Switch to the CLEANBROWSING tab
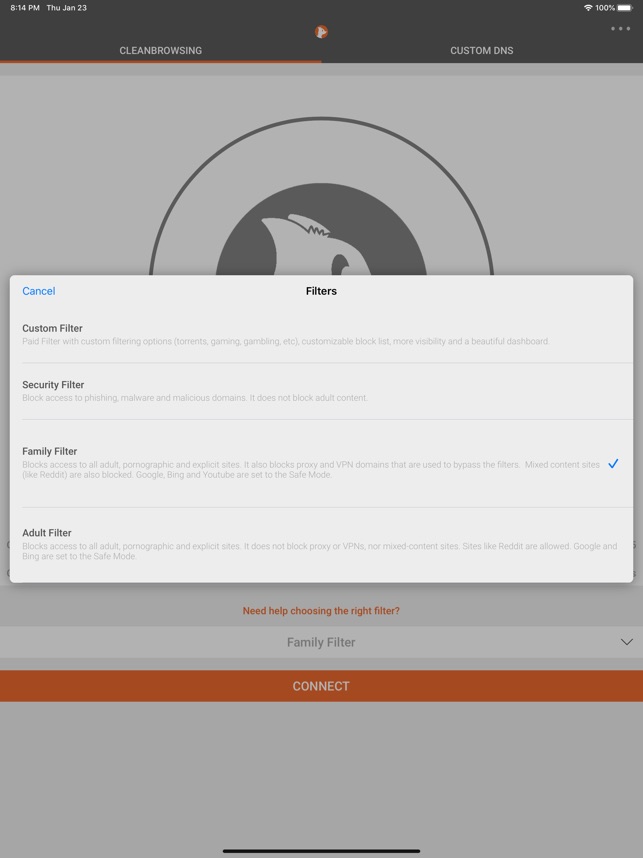The image size is (643, 858). (x=160, y=50)
